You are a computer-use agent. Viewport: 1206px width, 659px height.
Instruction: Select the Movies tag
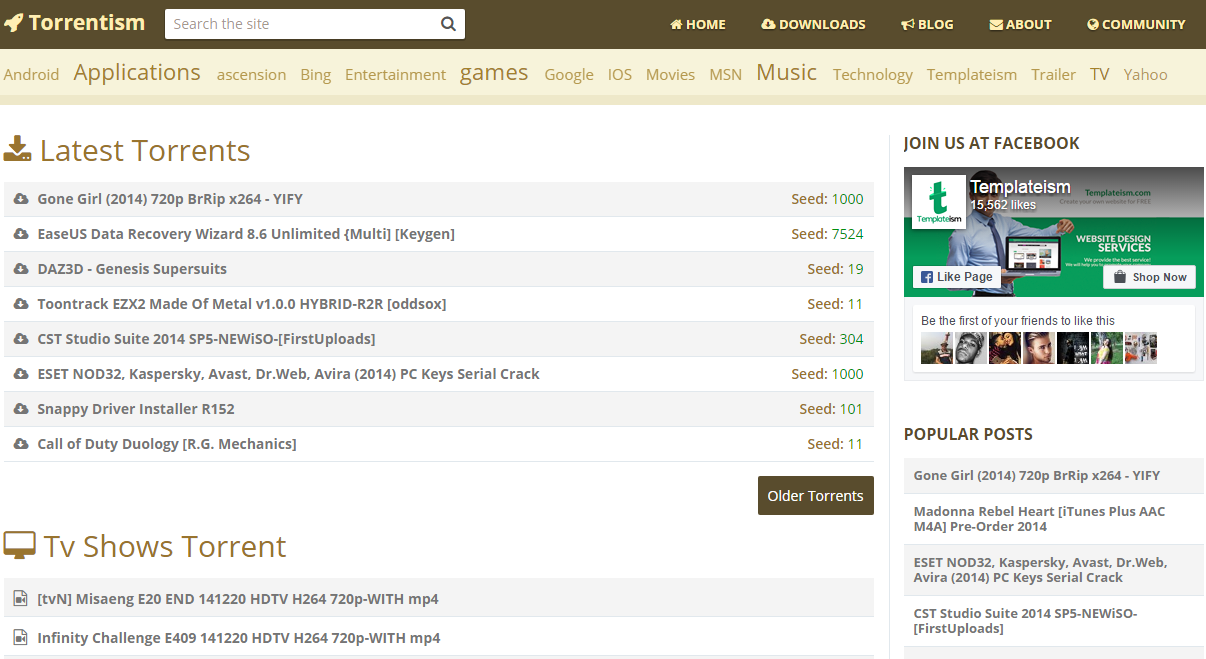coord(670,74)
